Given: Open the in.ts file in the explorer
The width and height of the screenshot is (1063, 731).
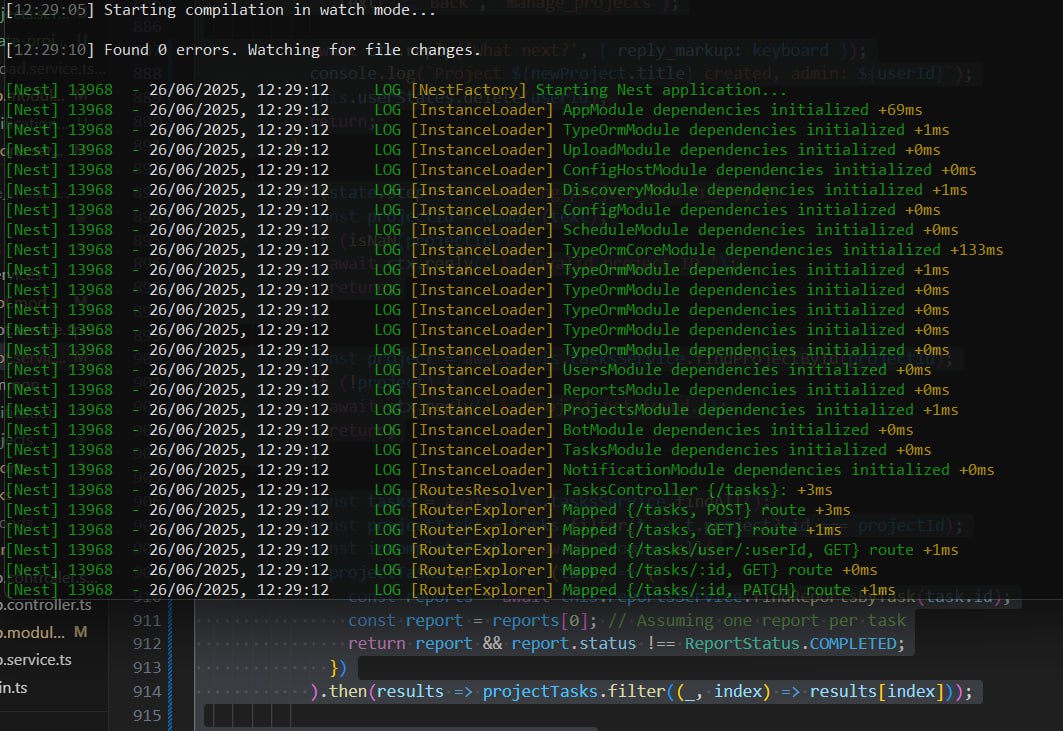Looking at the screenshot, I should 14,688.
